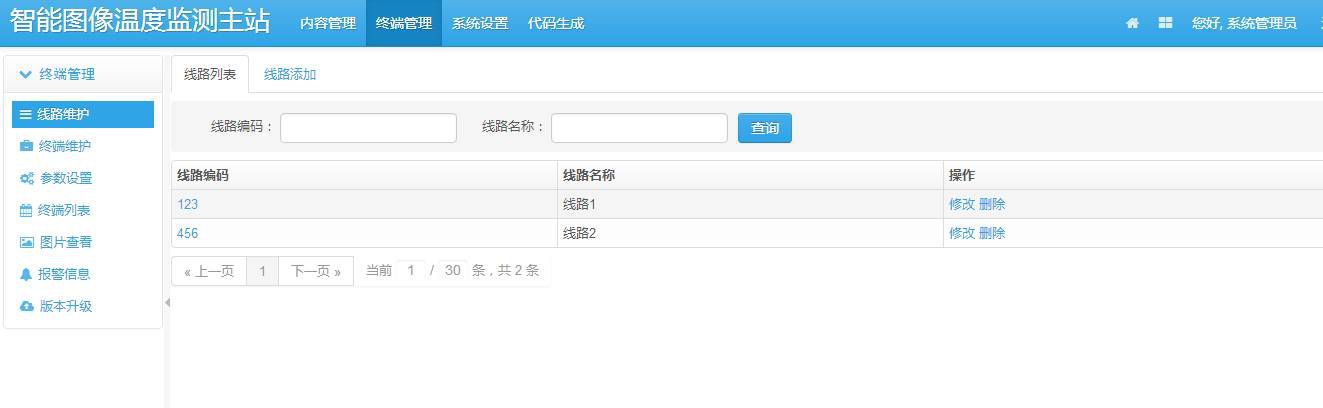1323x408 pixels.
Task: Go to next page with 下一页 »
Action: [316, 271]
